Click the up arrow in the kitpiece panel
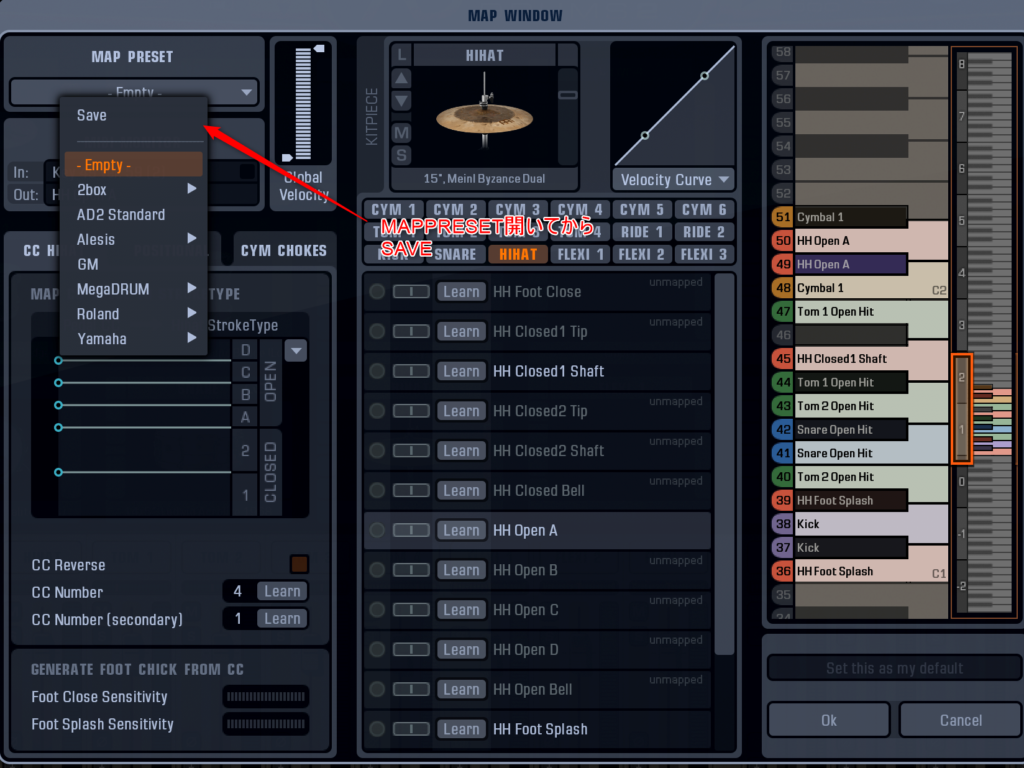The width and height of the screenshot is (1024, 768). tap(401, 79)
